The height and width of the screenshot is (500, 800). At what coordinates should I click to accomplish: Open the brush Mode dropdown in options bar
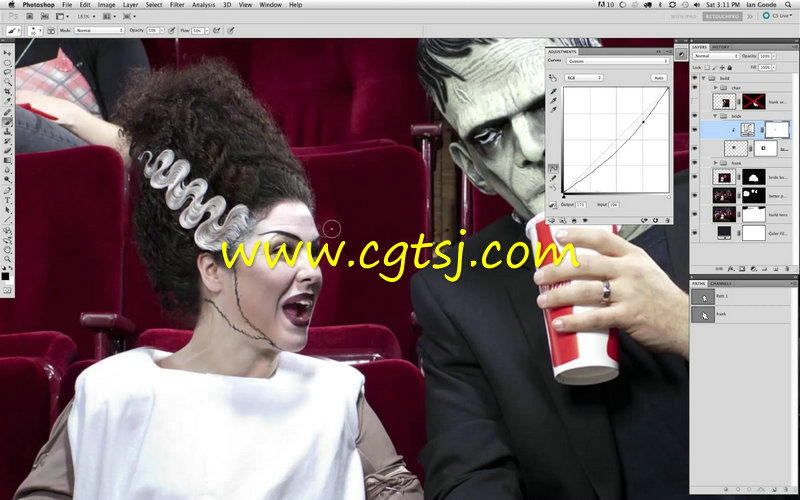[99, 31]
